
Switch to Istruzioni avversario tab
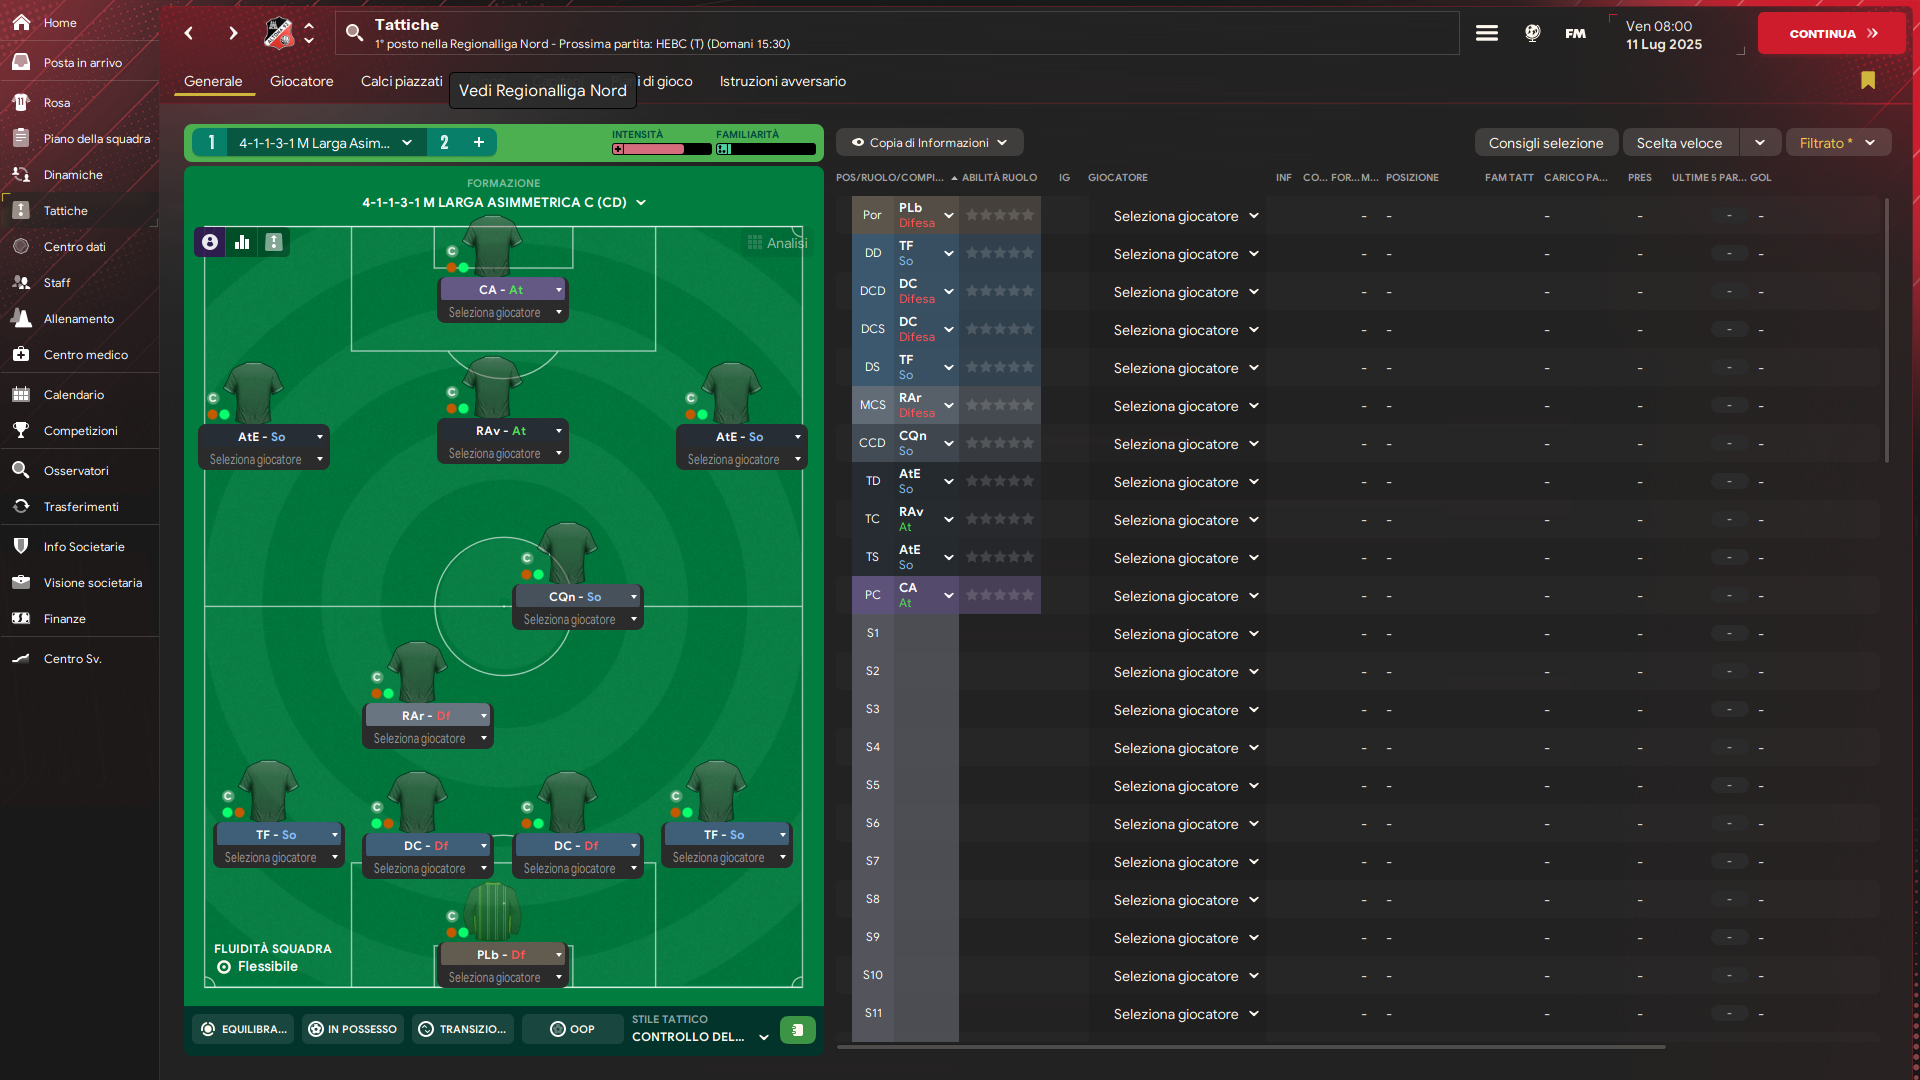click(782, 81)
